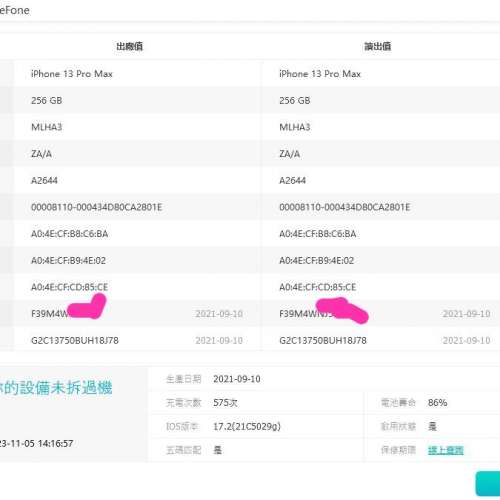500x500 pixels.
Task: Select A0:4E:CF:B9:4E:02 under 出廠值
Action: click(x=68, y=260)
